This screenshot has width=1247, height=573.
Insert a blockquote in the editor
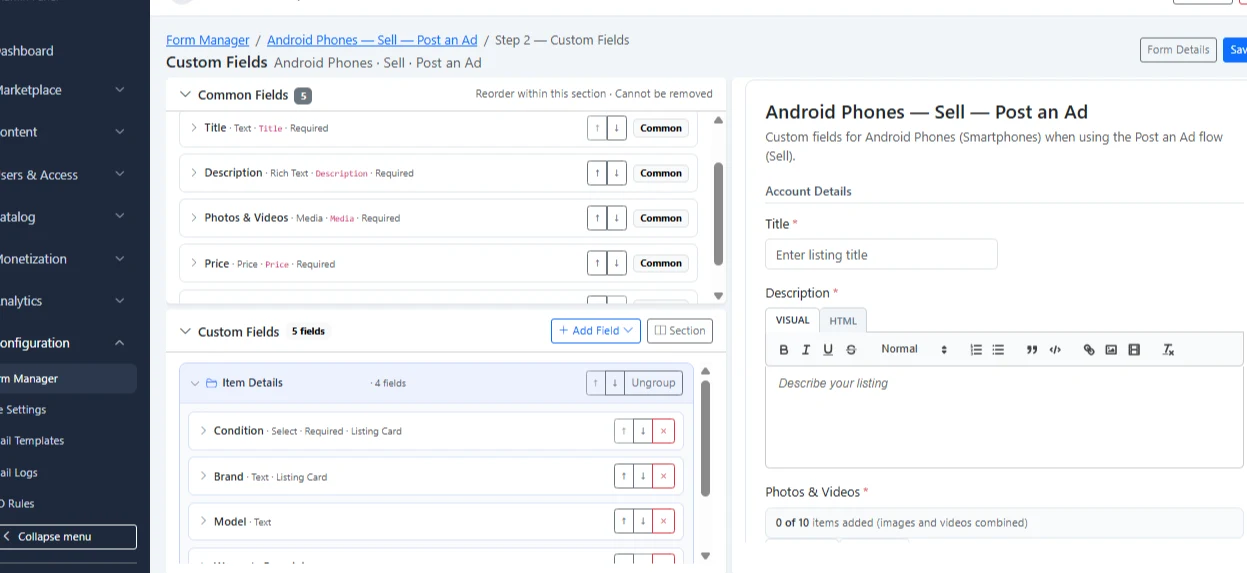(1032, 350)
